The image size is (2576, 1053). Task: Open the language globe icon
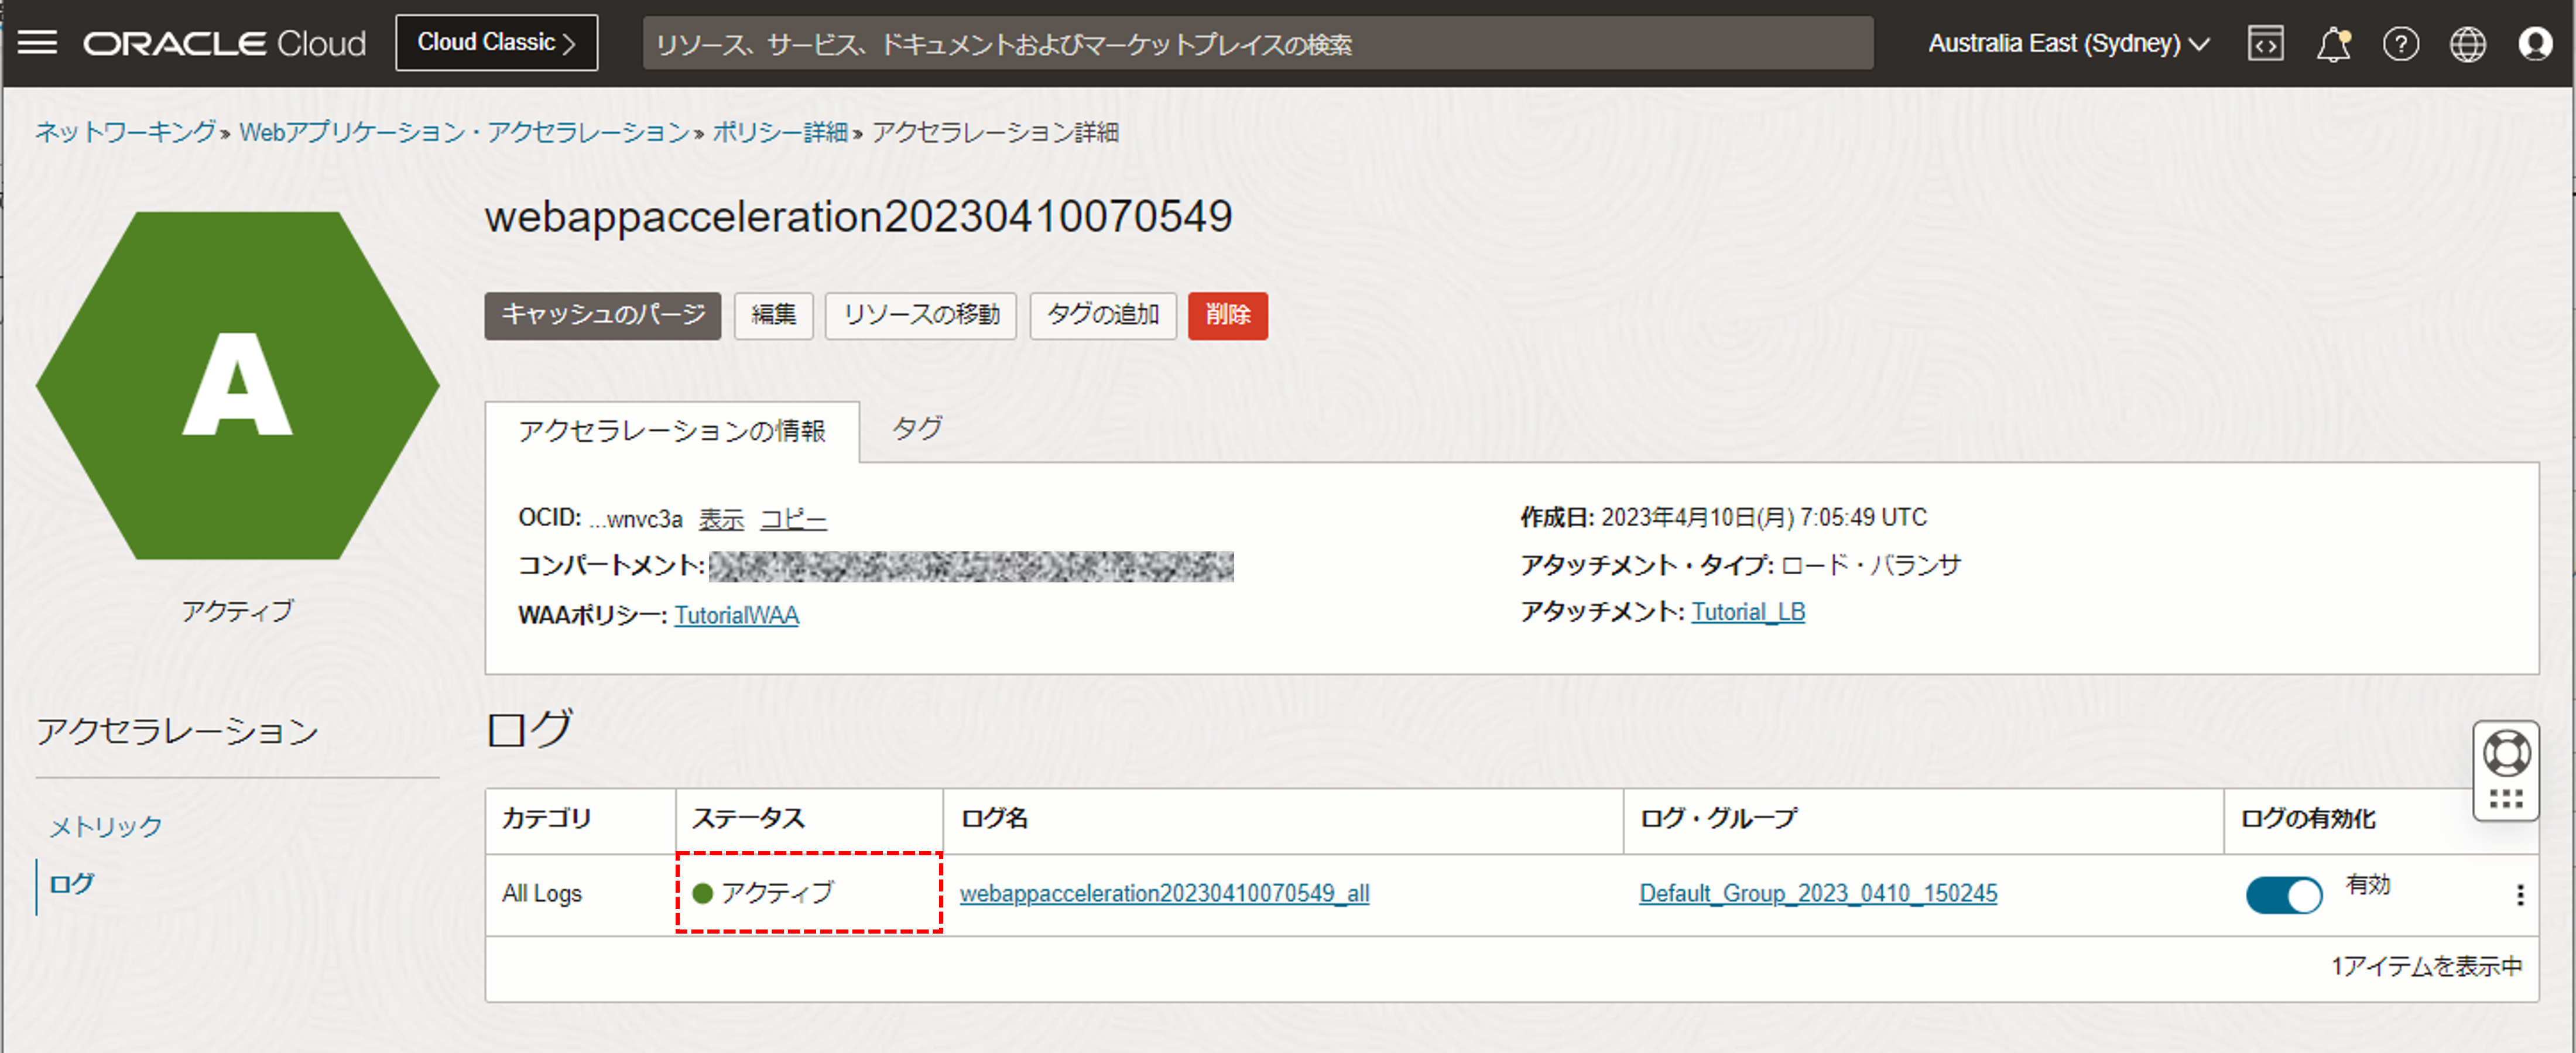point(2467,43)
